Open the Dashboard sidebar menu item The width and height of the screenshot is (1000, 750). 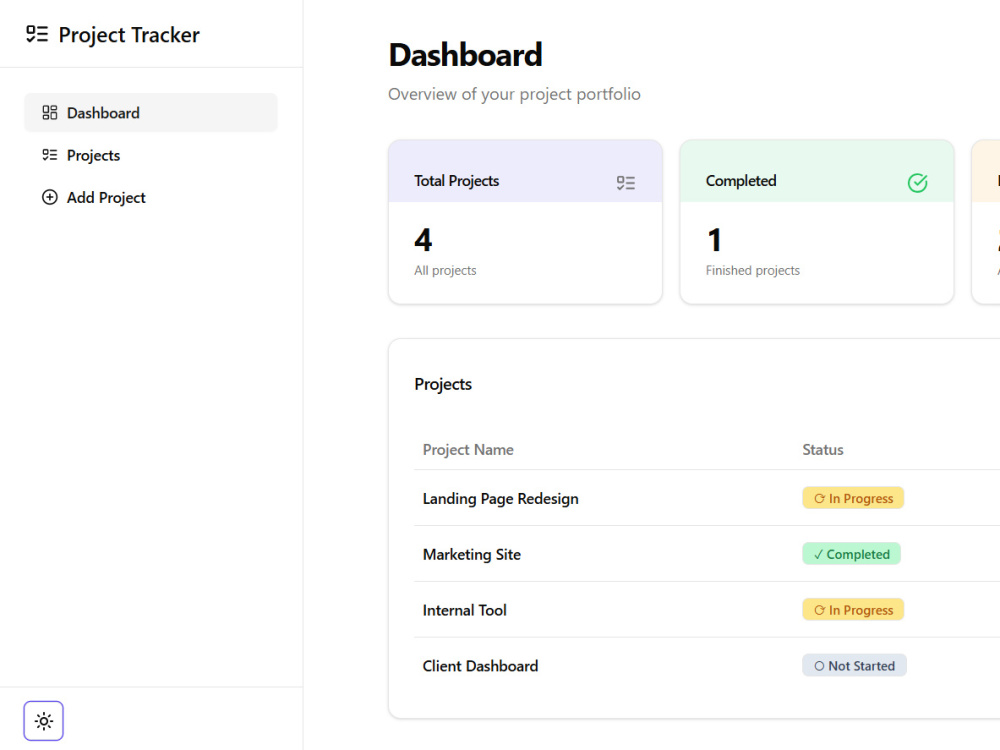click(x=151, y=113)
